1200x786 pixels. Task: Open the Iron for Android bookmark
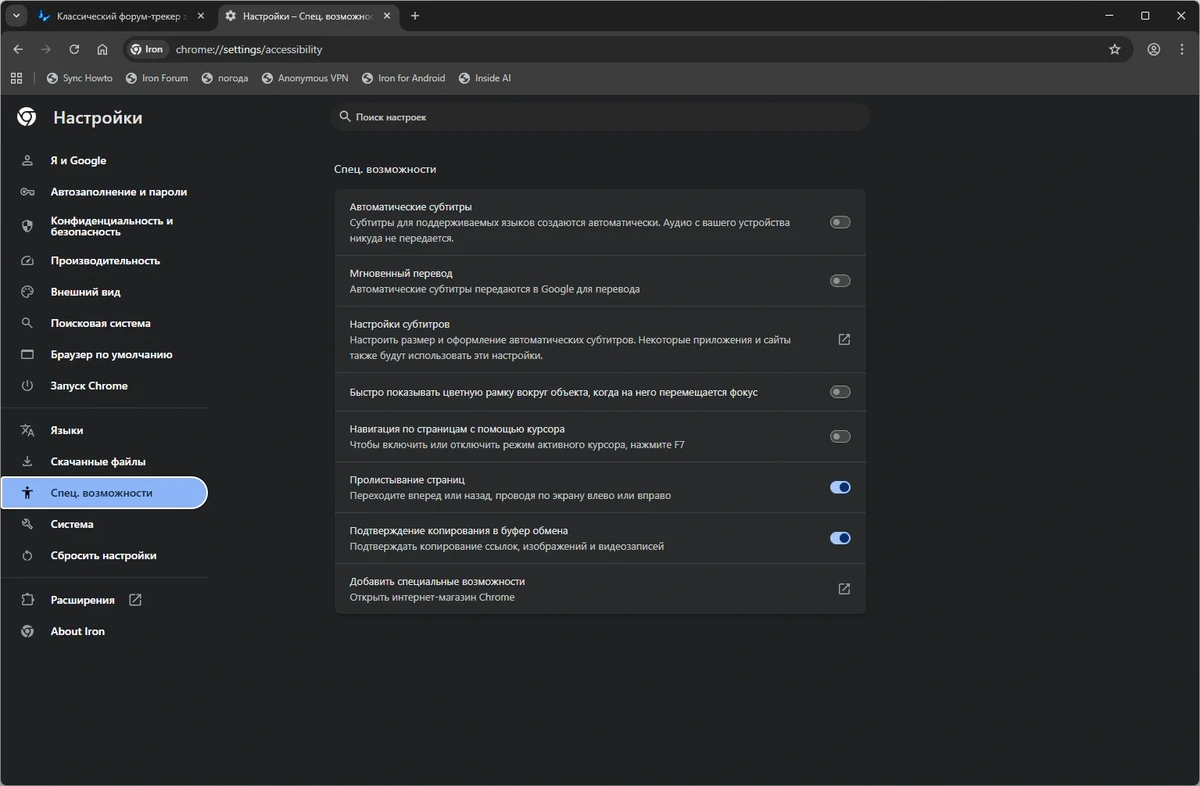pyautogui.click(x=402, y=78)
